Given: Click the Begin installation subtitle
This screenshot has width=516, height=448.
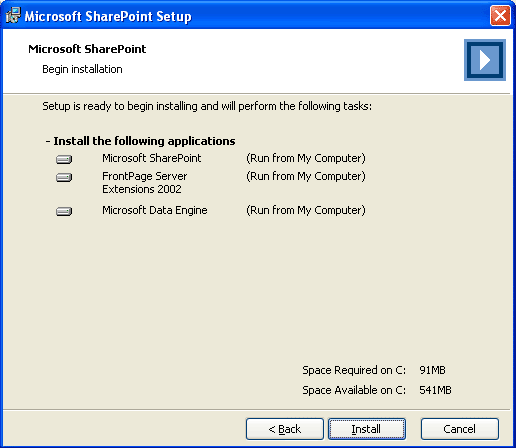Looking at the screenshot, I should (x=82, y=69).
